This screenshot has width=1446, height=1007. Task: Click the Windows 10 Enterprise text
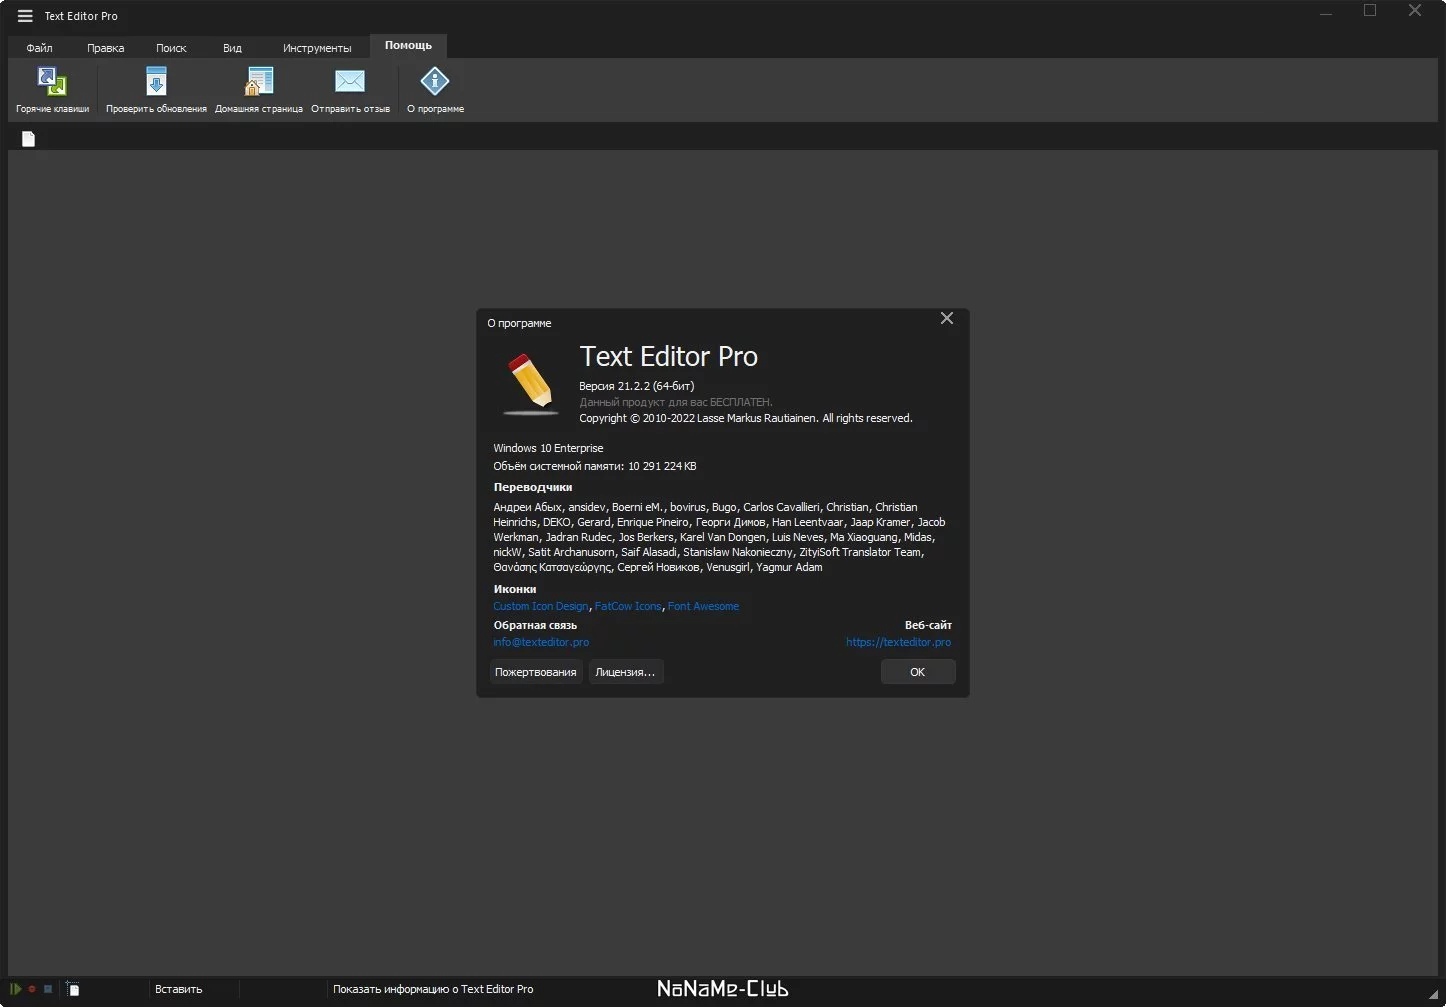[x=548, y=448]
